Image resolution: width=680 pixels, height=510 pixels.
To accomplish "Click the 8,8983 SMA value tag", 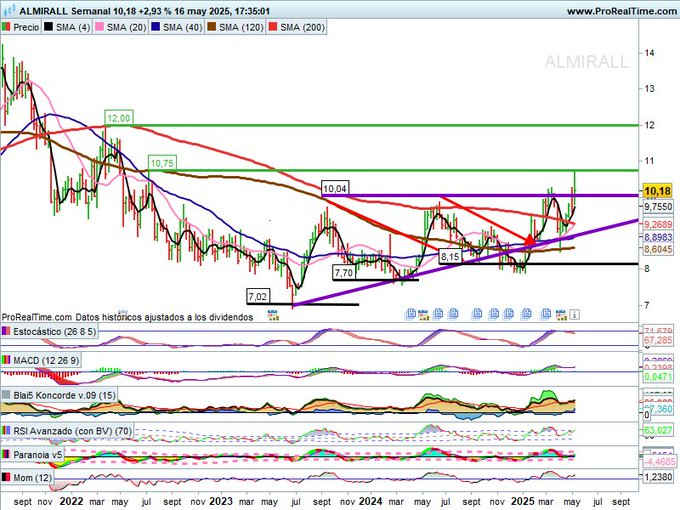I will tap(657, 237).
